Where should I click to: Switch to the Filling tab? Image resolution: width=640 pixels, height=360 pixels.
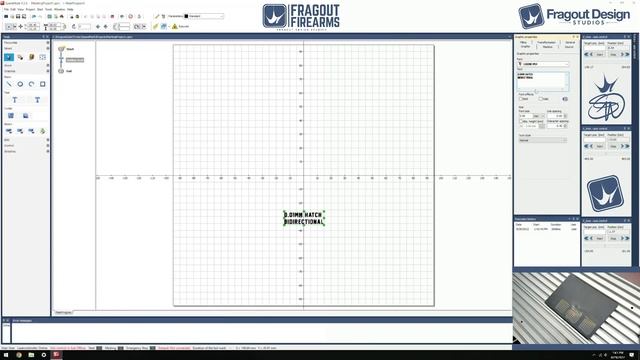523,42
